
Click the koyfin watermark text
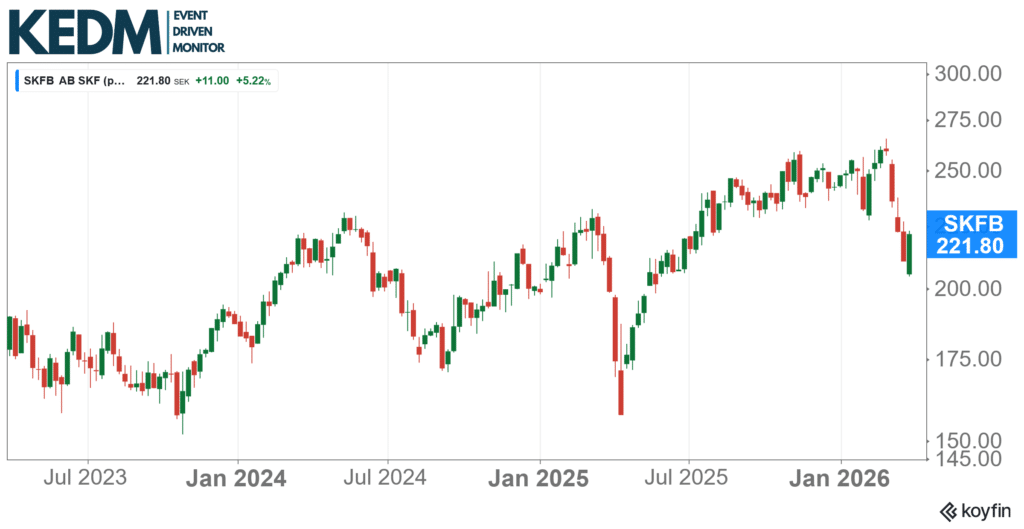984,509
